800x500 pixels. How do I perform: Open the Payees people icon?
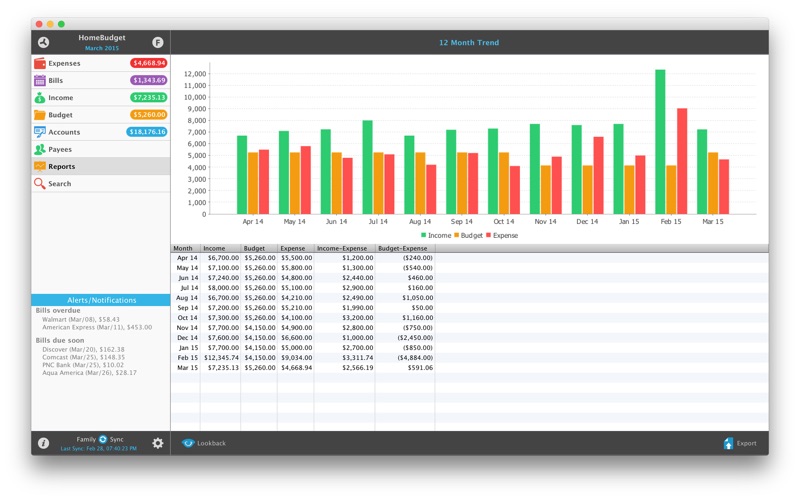point(40,149)
